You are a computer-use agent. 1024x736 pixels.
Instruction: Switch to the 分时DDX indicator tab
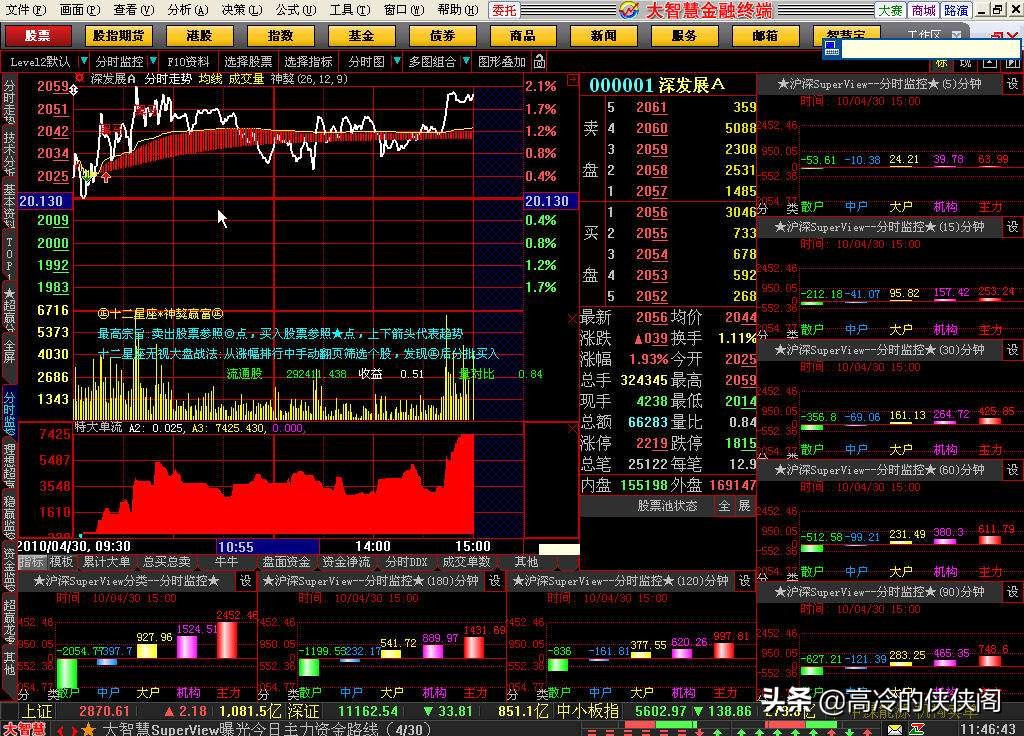[x=406, y=562]
